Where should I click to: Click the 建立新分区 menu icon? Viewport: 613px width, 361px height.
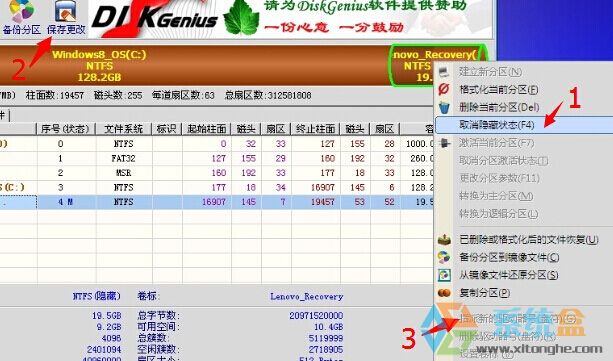coord(444,72)
